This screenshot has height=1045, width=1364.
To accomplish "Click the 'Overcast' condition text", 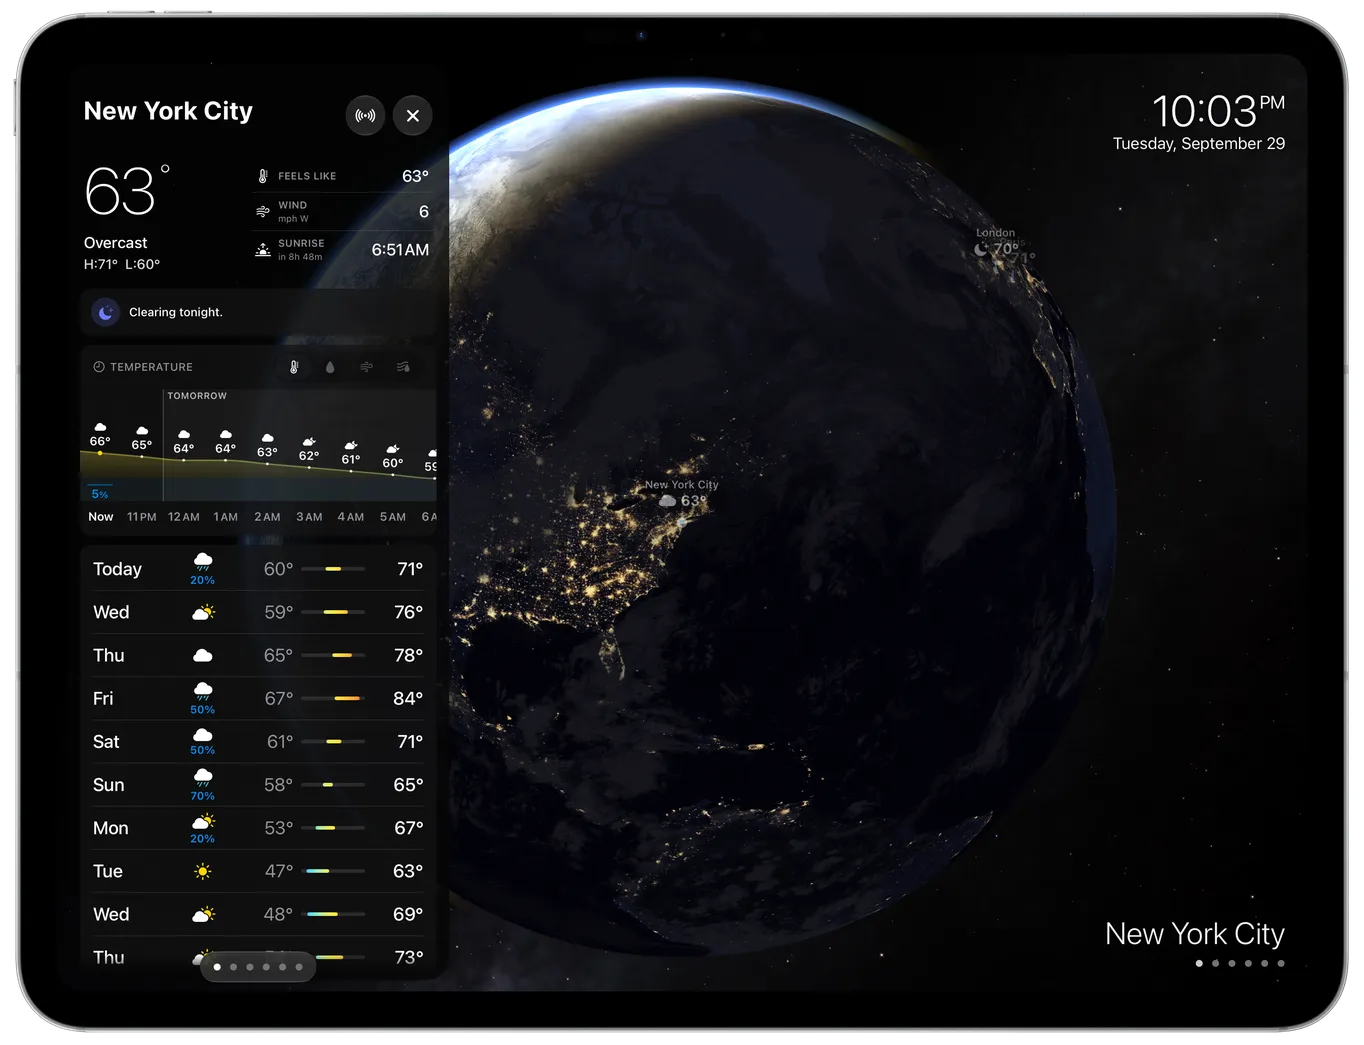I will coord(115,243).
